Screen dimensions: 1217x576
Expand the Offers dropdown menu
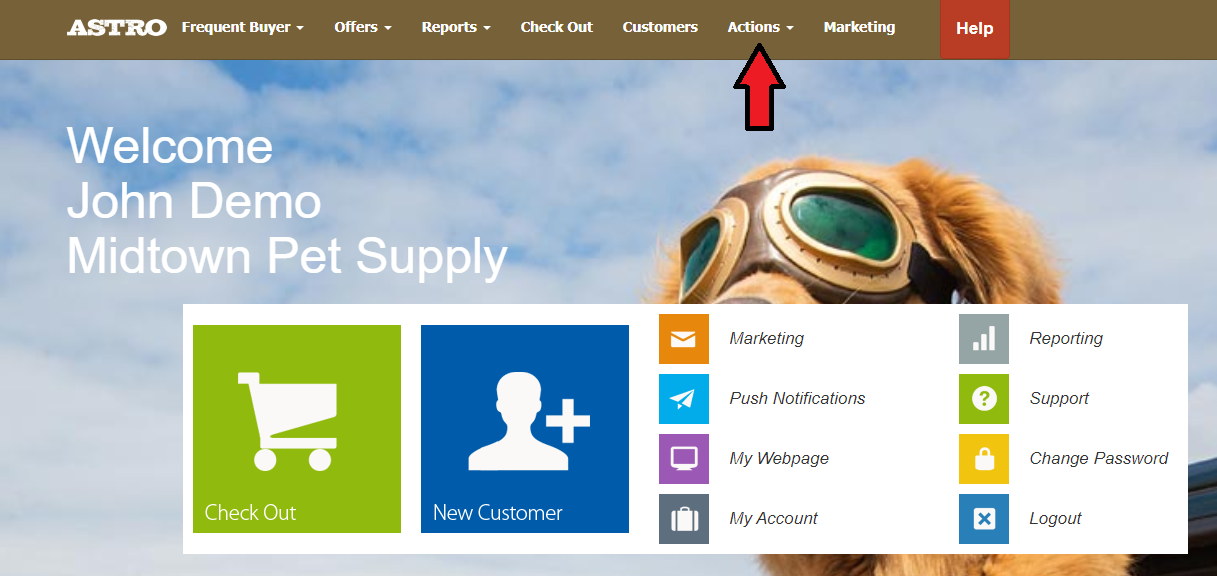[363, 28]
